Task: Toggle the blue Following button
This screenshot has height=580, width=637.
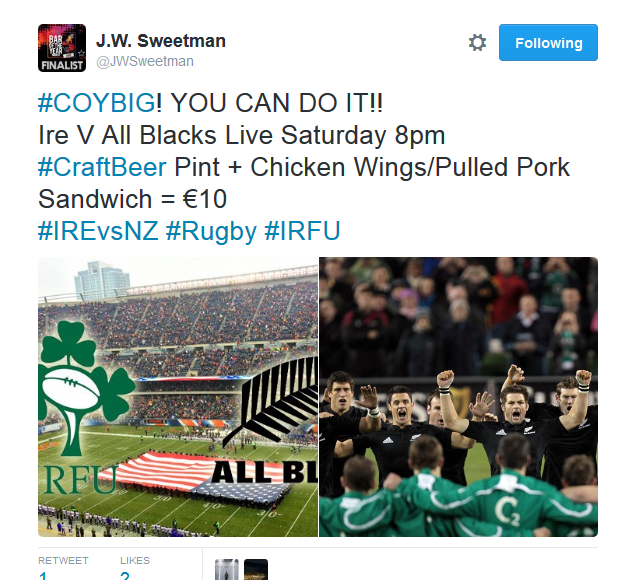Action: [x=548, y=43]
